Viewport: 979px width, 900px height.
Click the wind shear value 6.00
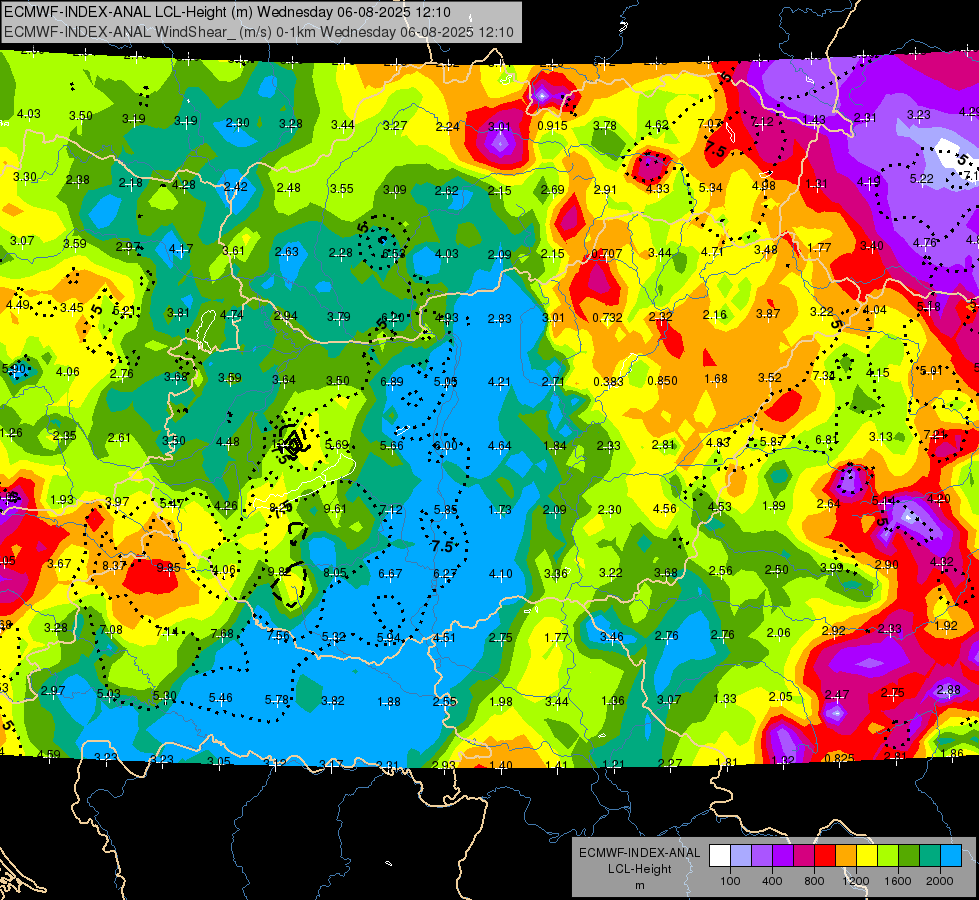click(x=445, y=445)
